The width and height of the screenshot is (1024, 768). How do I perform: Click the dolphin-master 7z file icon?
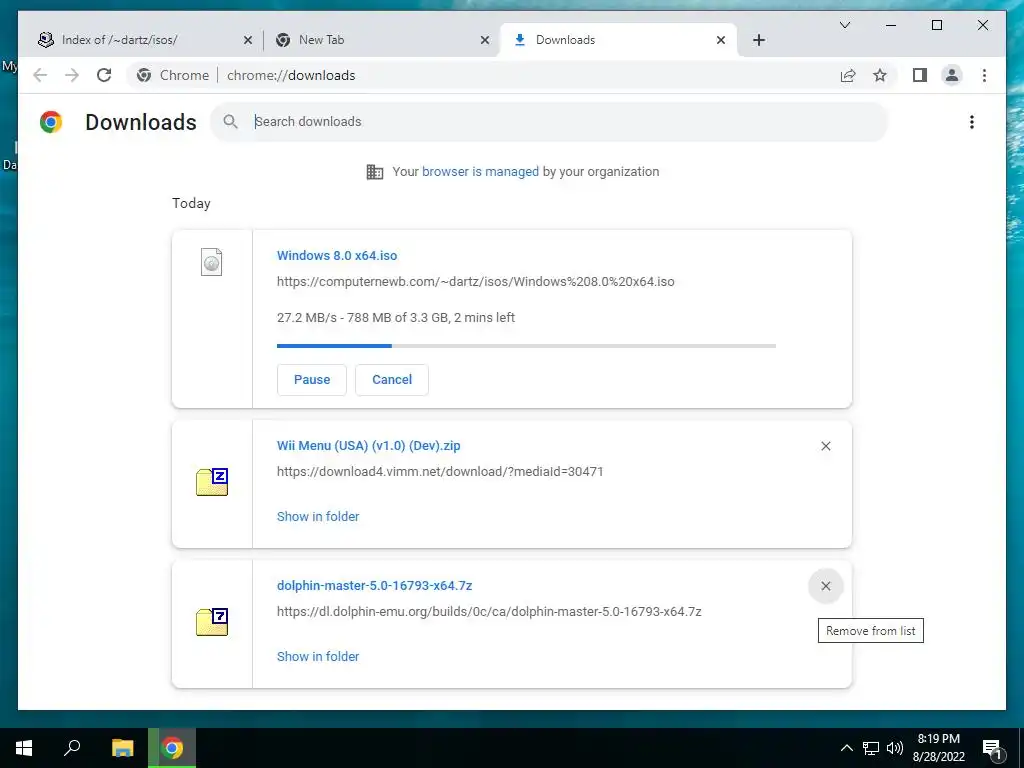[x=212, y=622]
